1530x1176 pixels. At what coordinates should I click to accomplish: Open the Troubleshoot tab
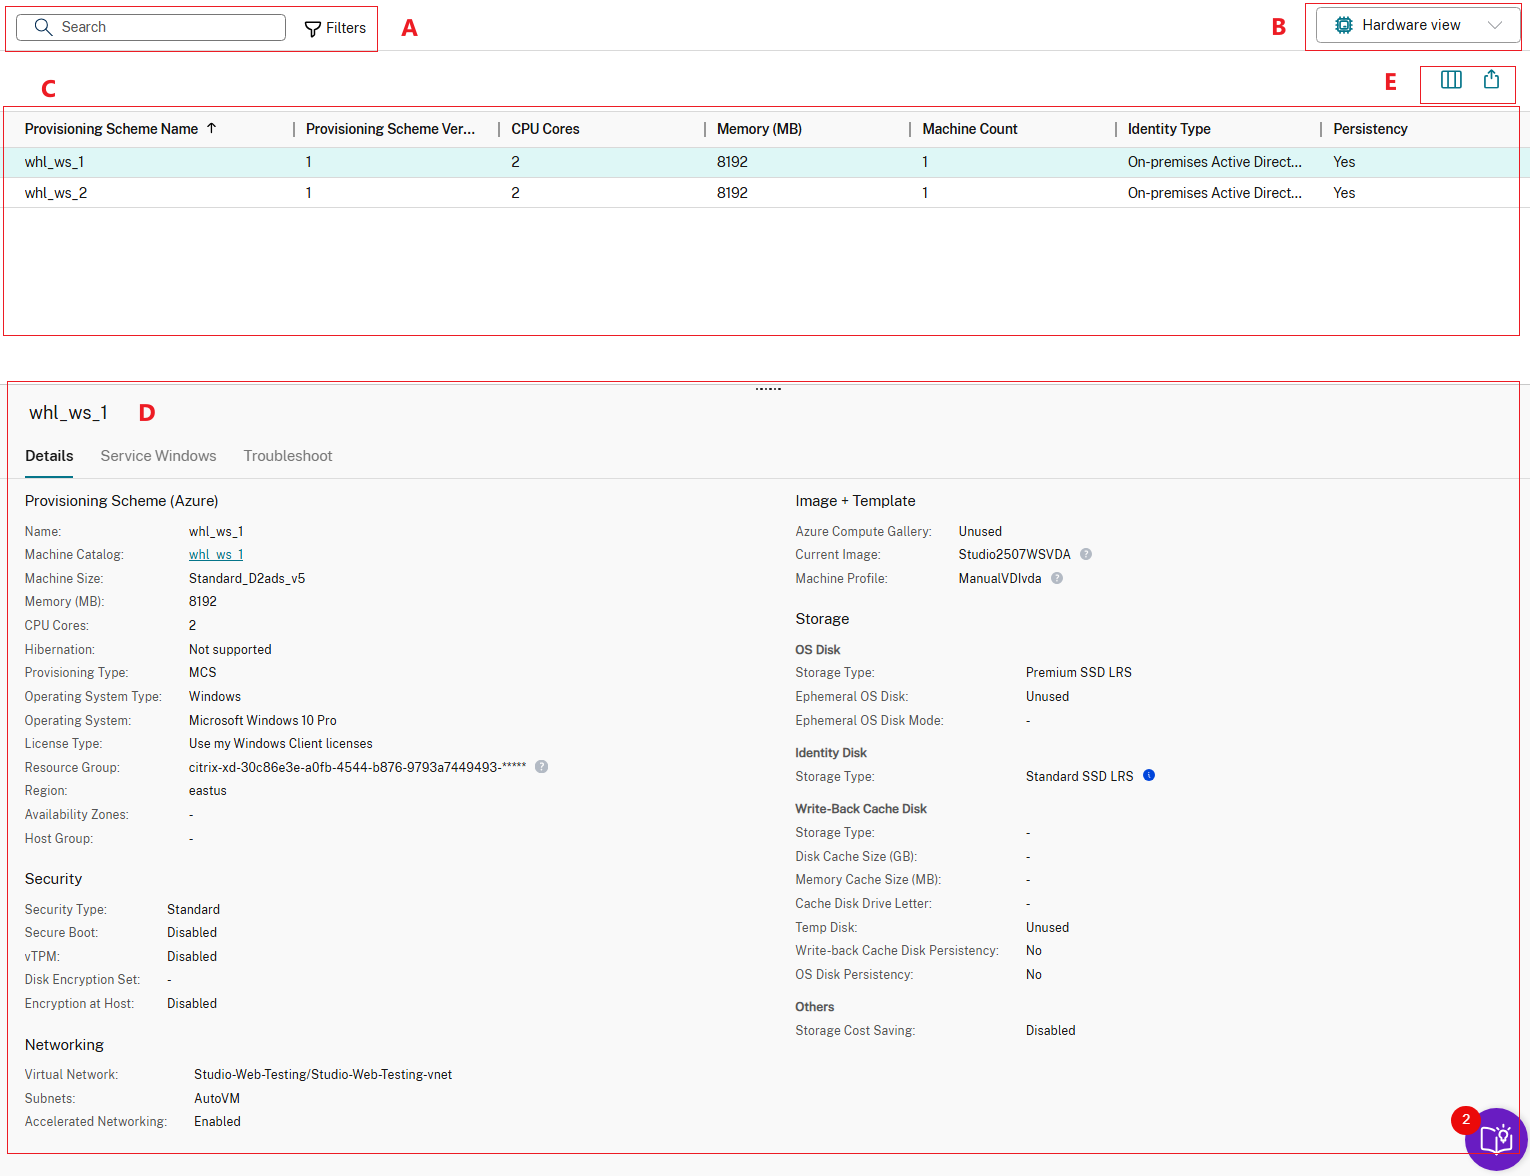288,456
